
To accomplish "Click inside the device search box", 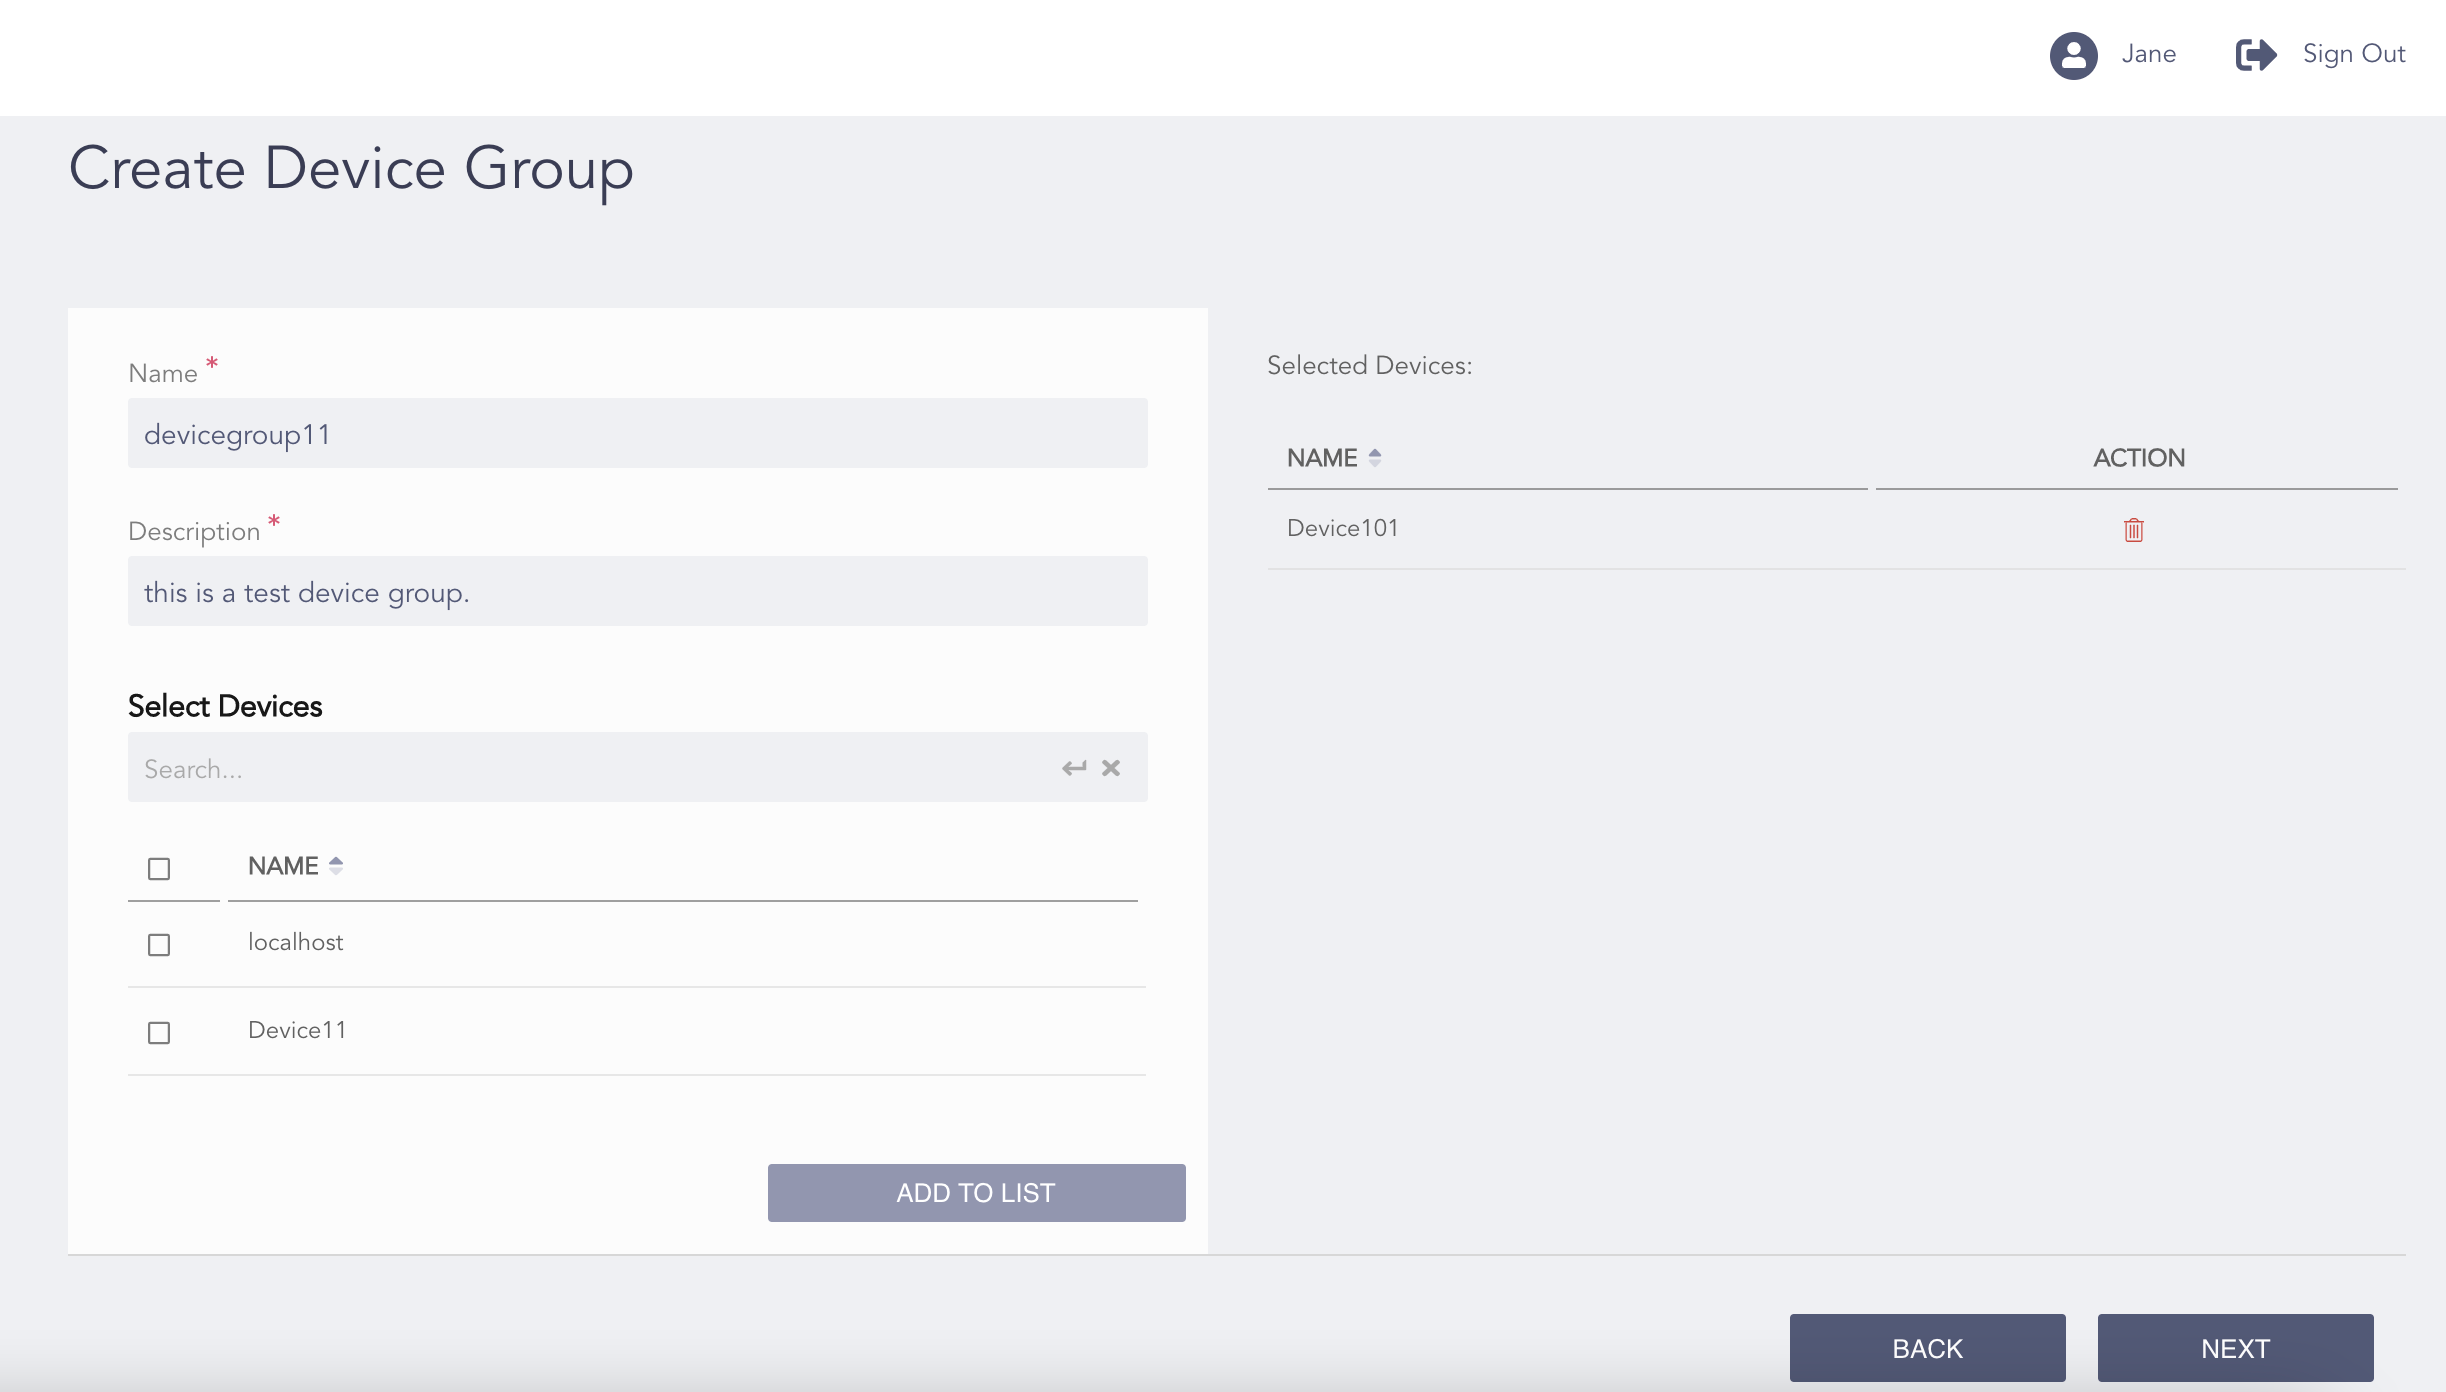I will pos(500,768).
